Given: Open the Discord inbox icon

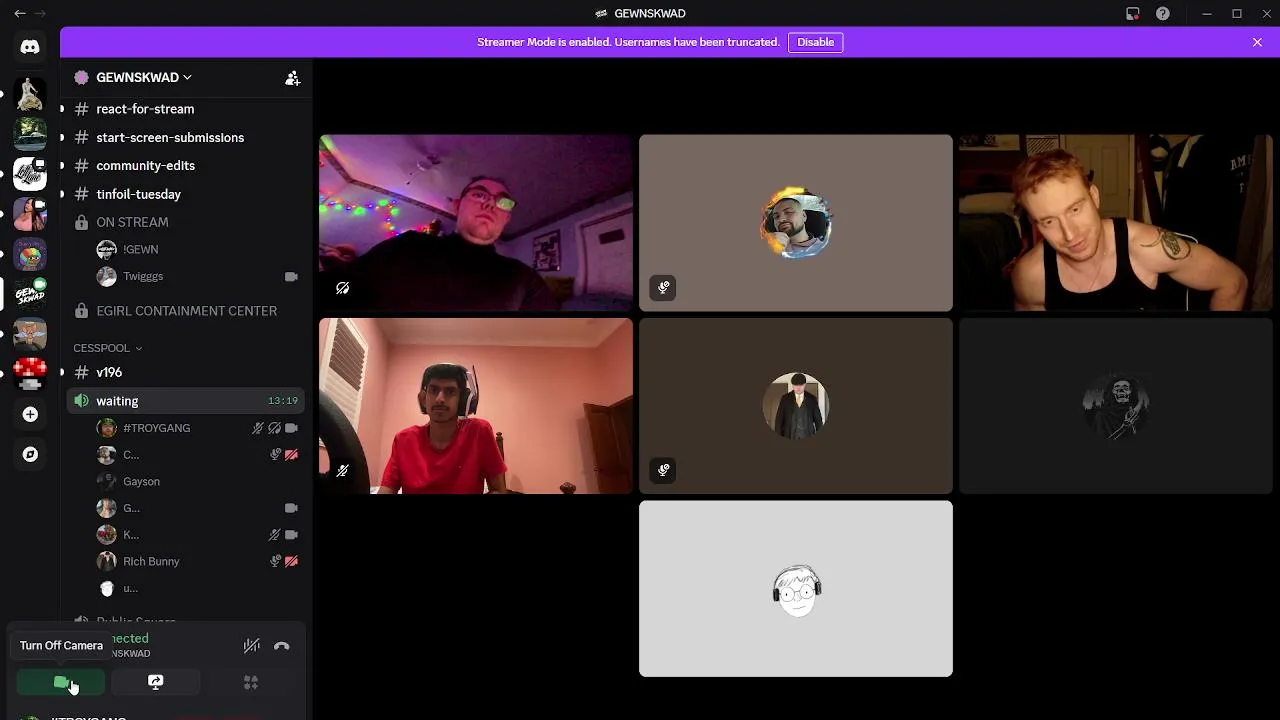Looking at the screenshot, I should (1132, 13).
